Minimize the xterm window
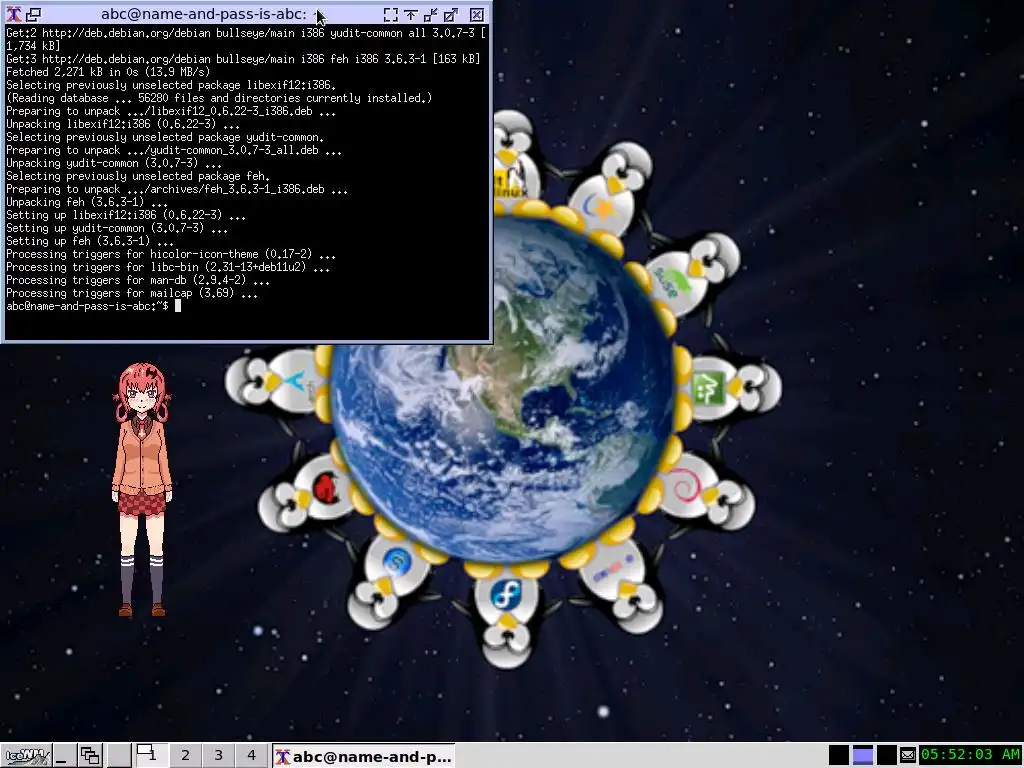Image resolution: width=1024 pixels, height=768 pixels. (431, 14)
